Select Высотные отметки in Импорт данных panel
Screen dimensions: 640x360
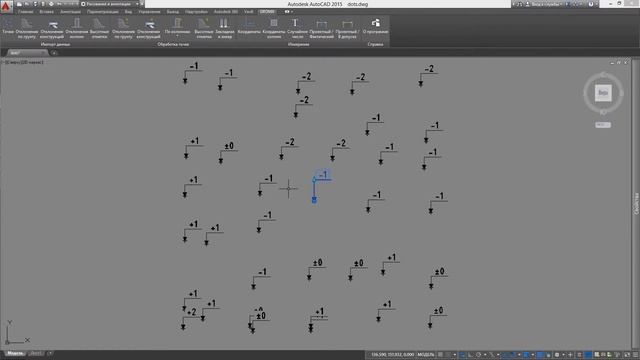click(x=99, y=28)
